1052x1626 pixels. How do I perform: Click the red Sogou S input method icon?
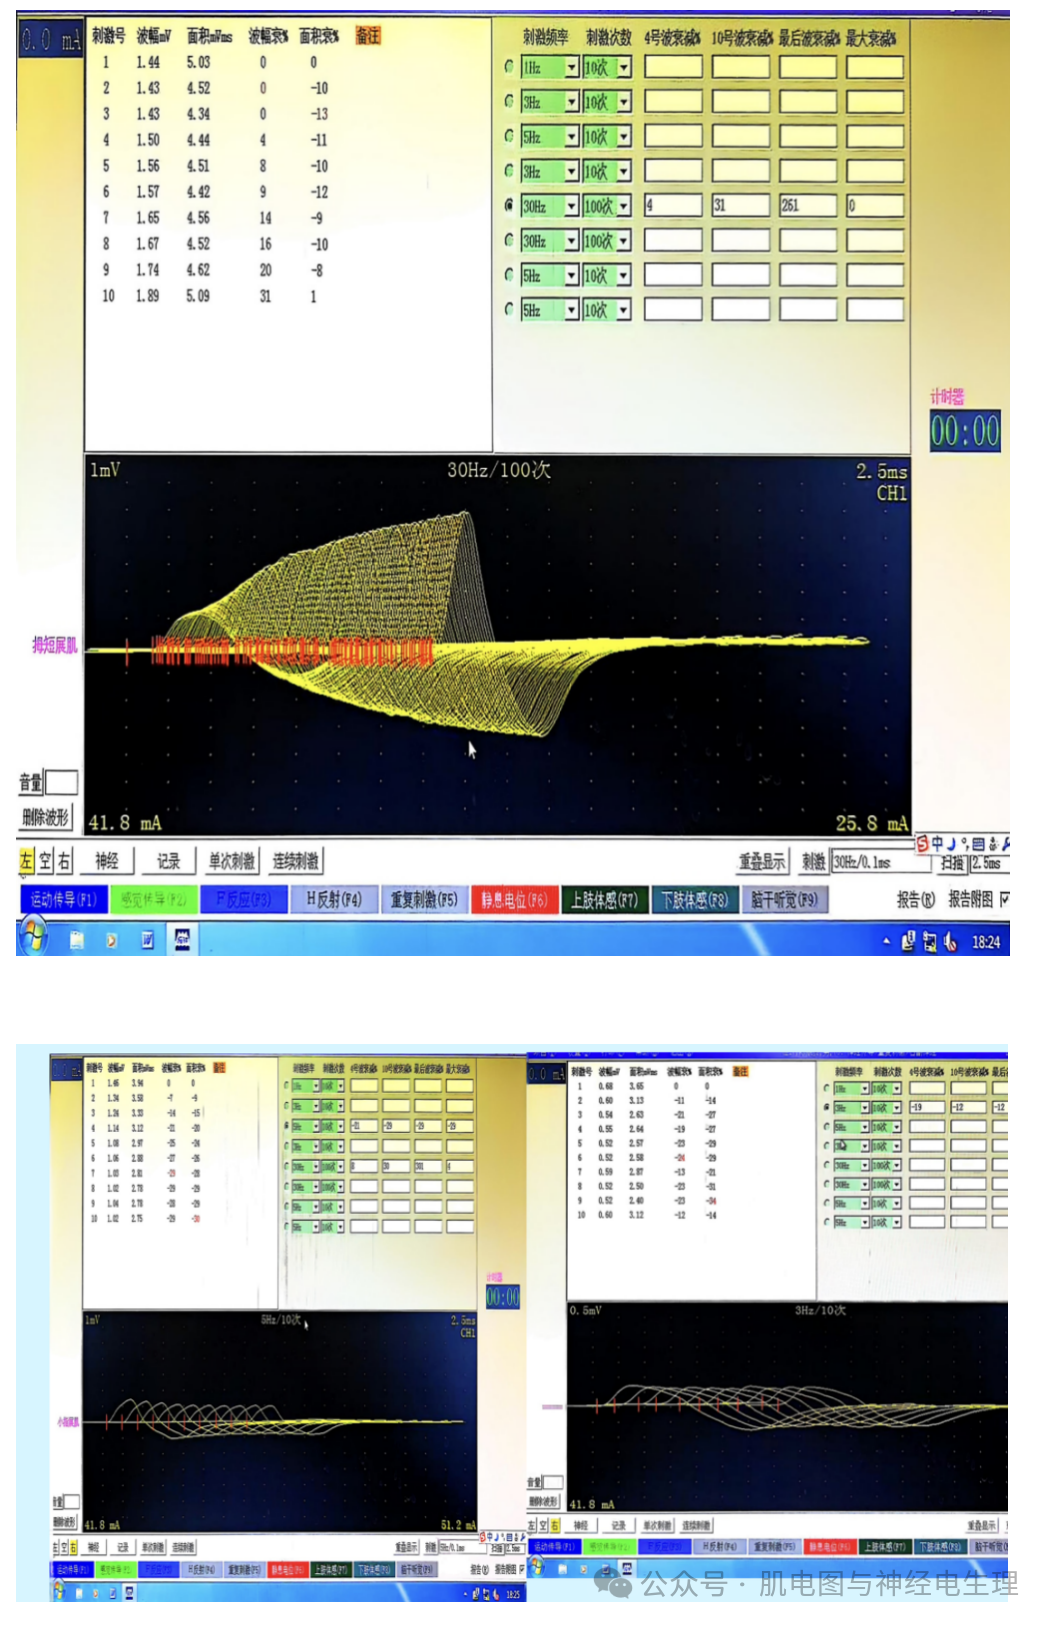click(x=923, y=844)
